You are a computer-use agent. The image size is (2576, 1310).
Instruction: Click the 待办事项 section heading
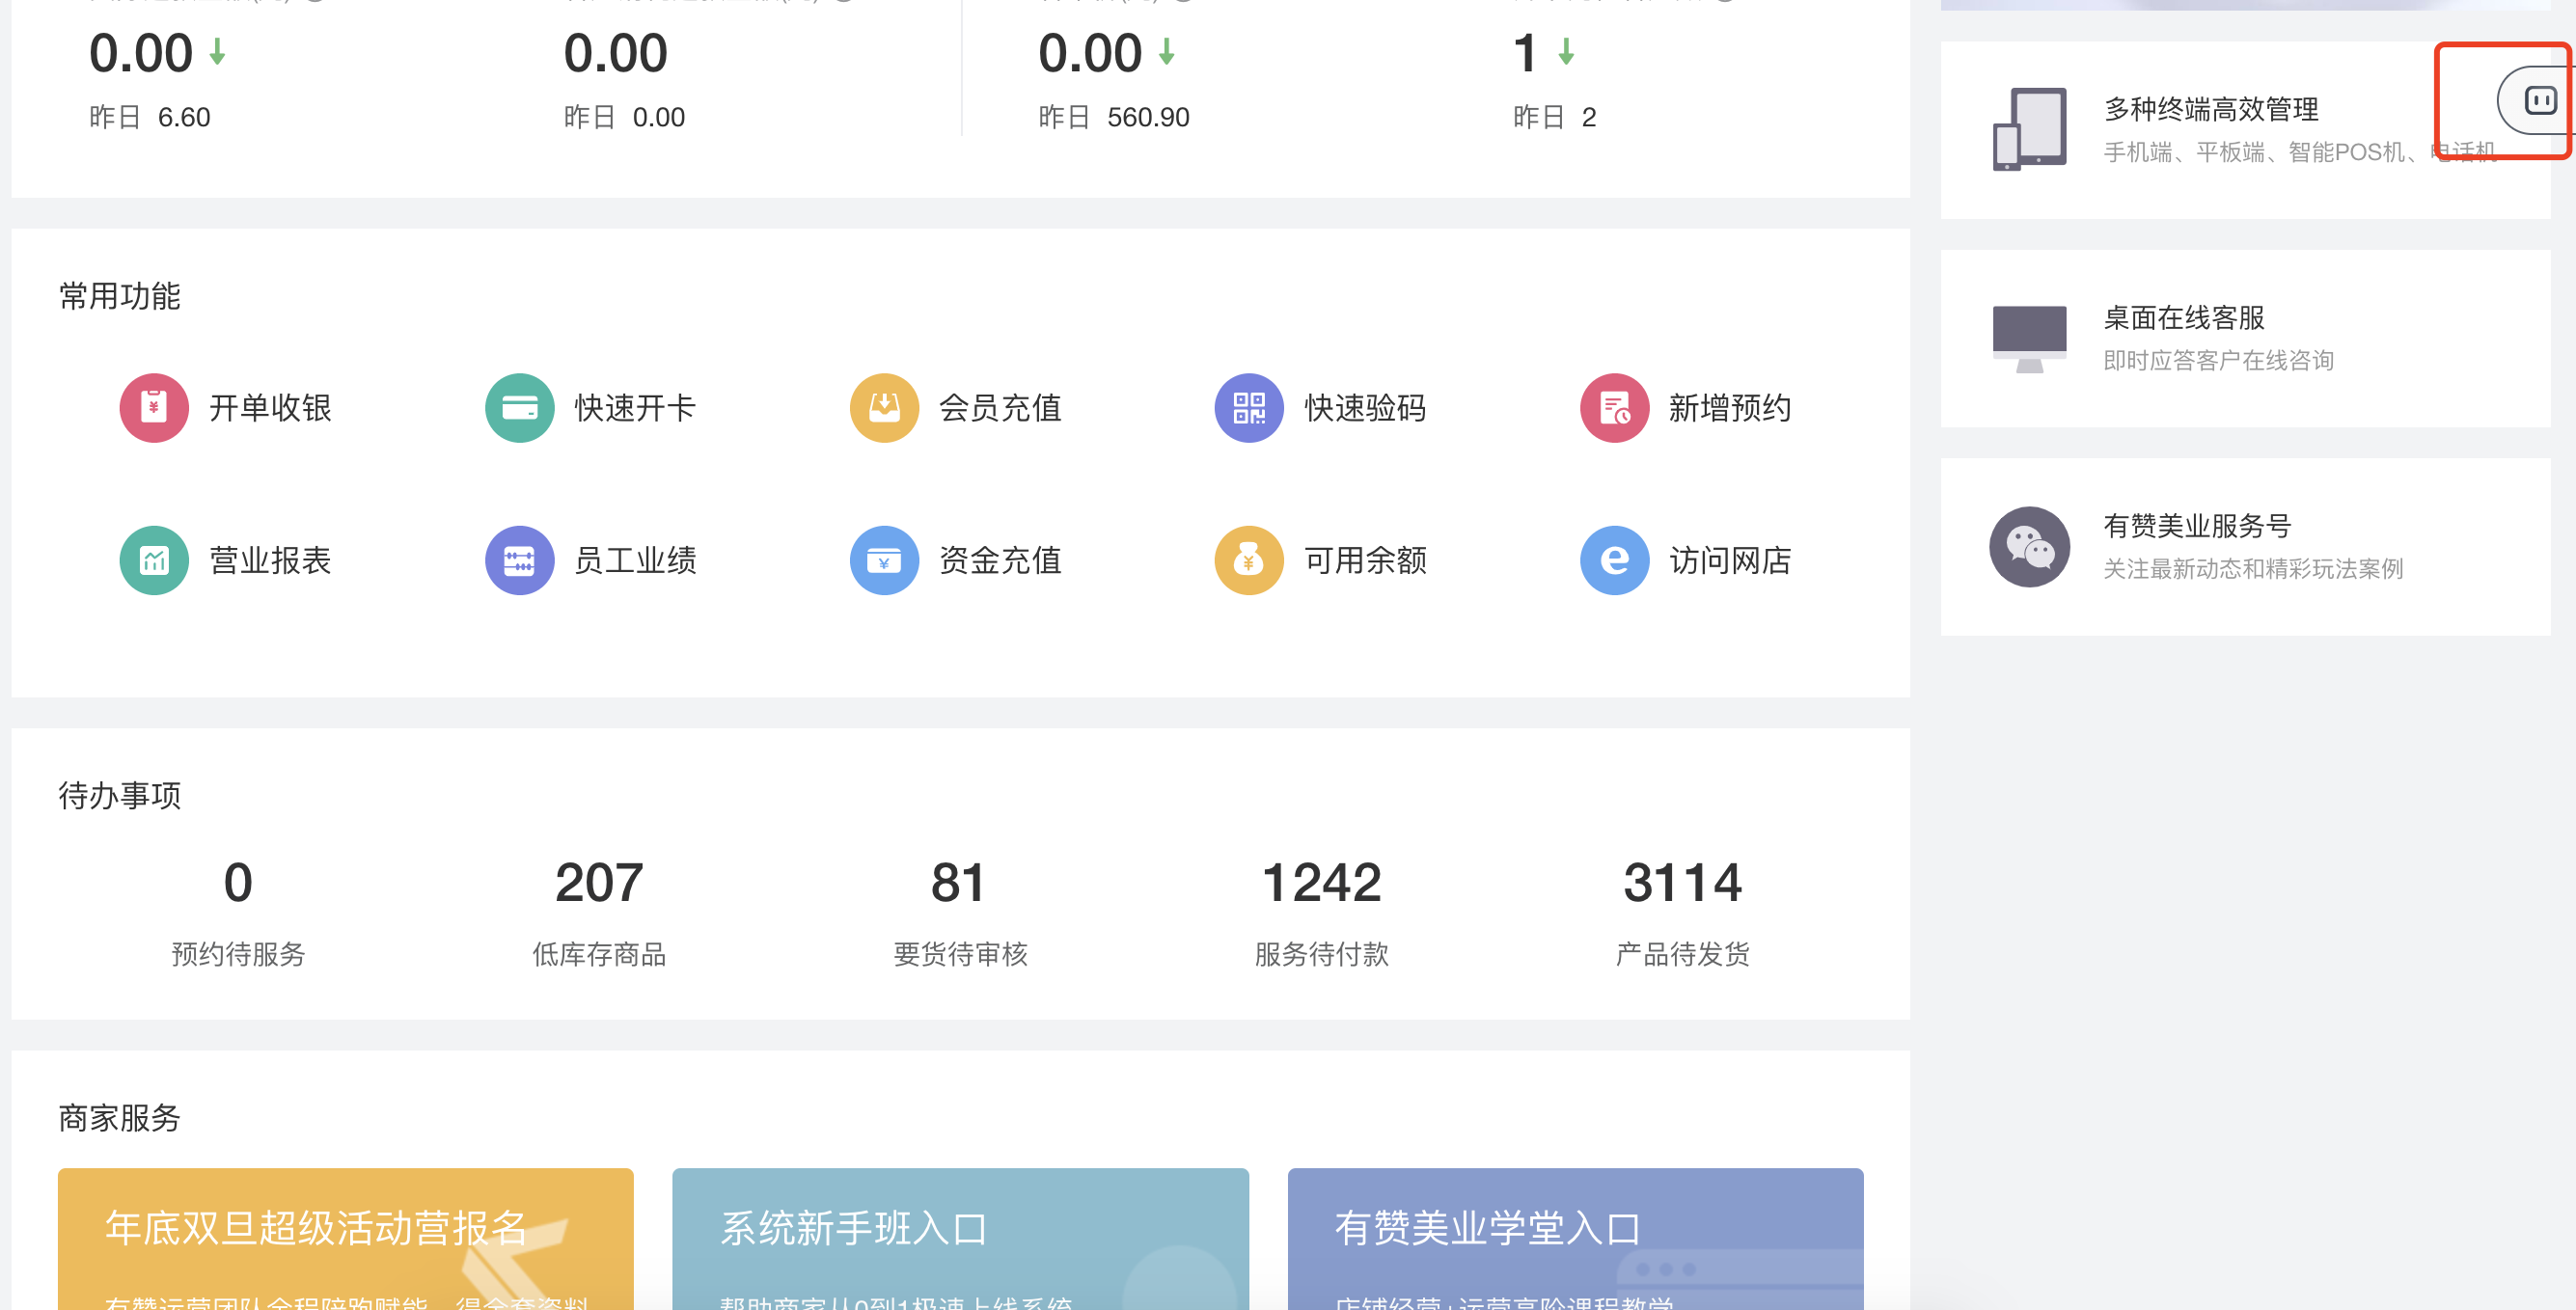click(120, 795)
